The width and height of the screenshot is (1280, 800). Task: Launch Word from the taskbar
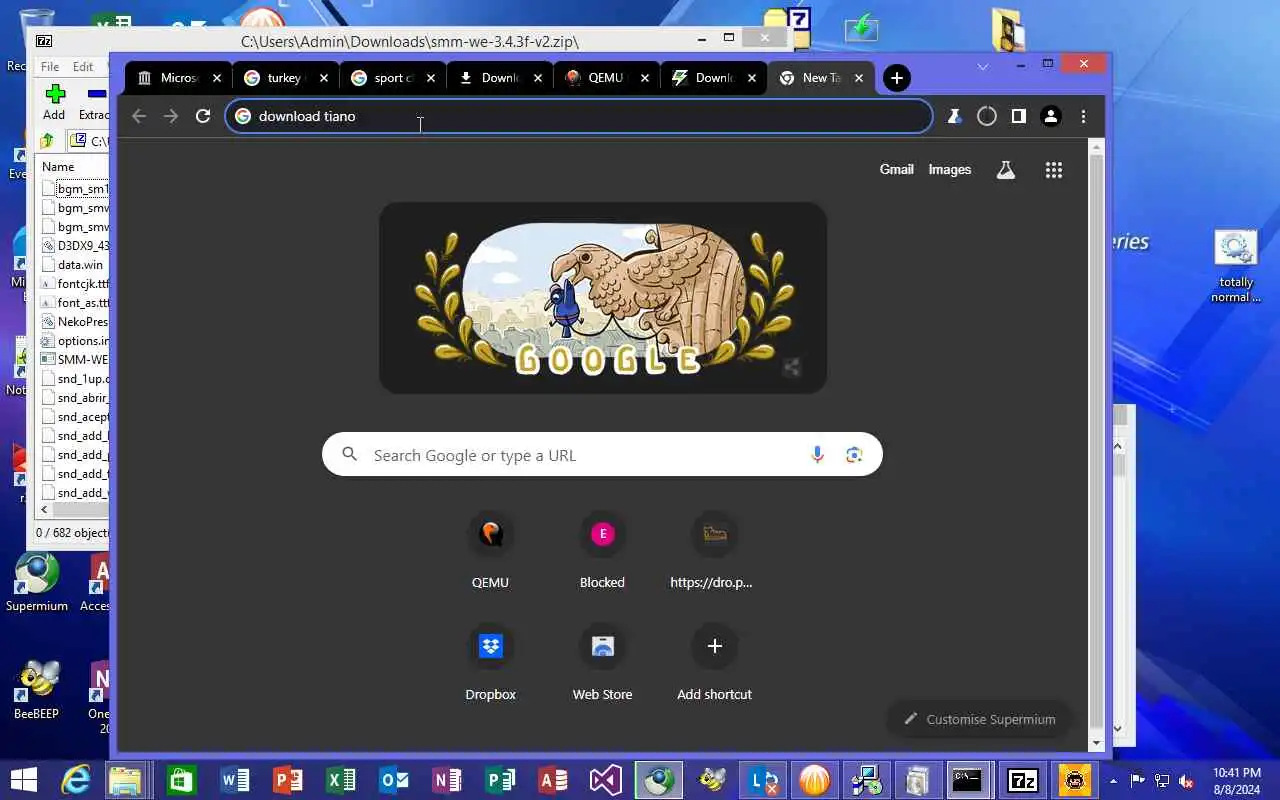click(234, 780)
